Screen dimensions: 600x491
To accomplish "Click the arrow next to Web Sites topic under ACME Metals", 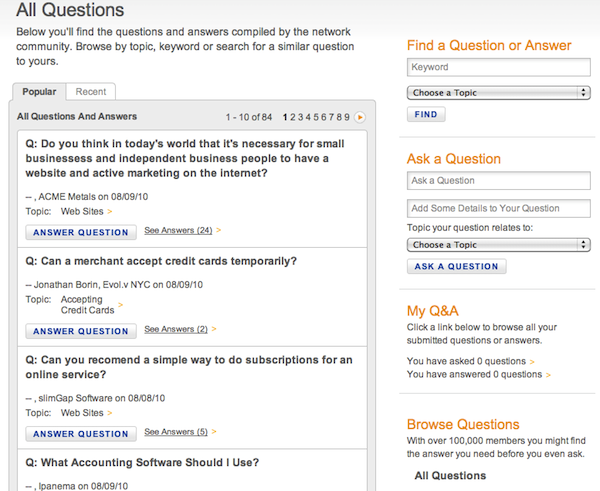I will 110,212.
